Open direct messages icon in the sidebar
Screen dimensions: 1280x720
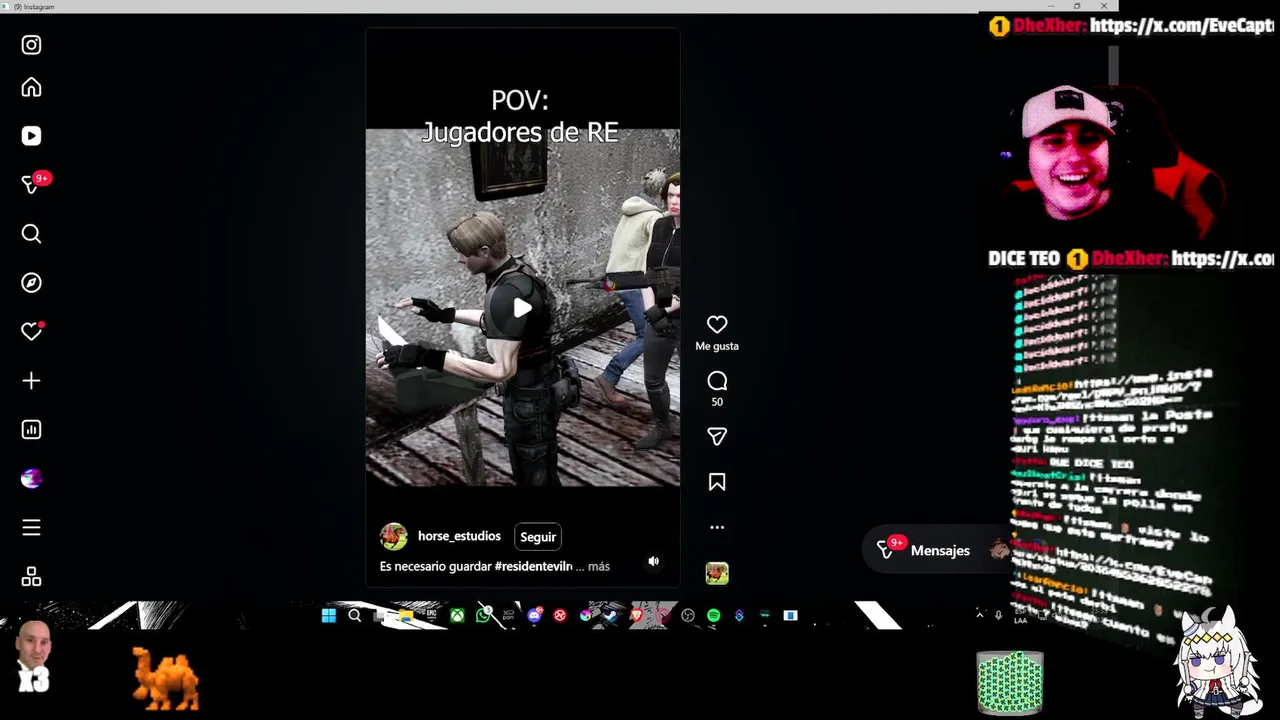[x=33, y=184]
